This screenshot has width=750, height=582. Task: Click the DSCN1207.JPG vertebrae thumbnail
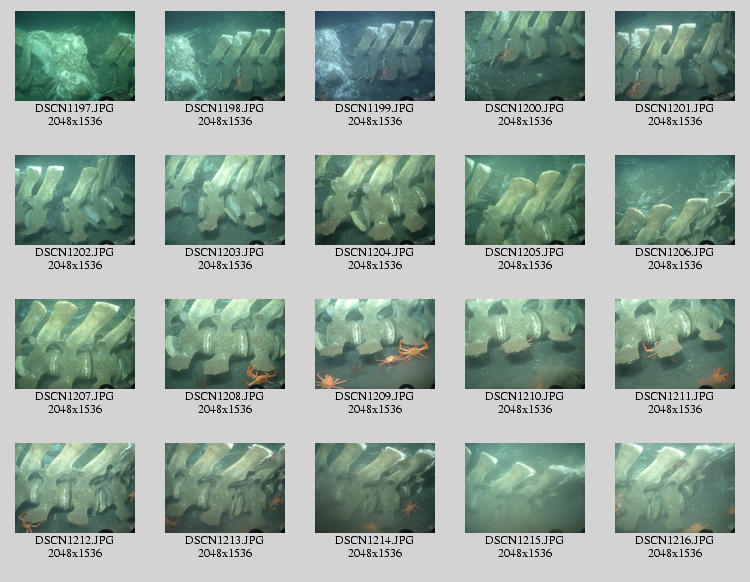(x=75, y=344)
